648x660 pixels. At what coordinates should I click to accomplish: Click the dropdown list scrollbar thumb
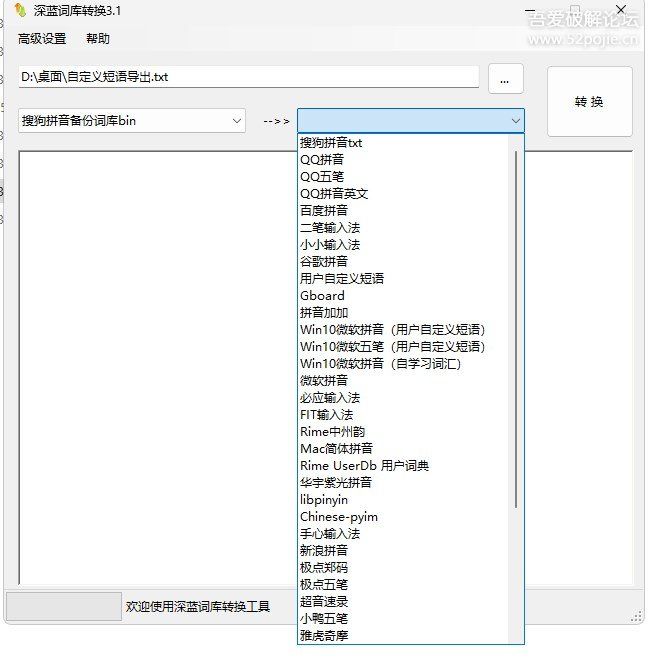pyautogui.click(x=516, y=329)
